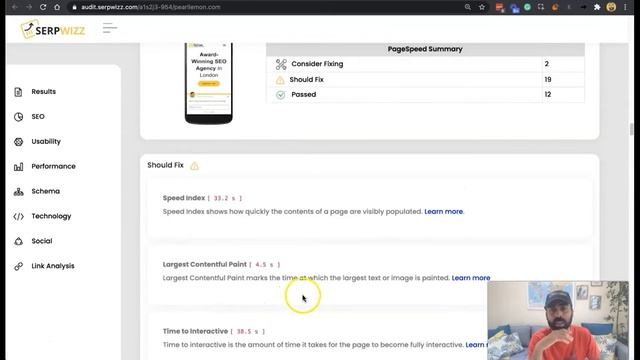The height and width of the screenshot is (360, 640).
Task: Bookmark this page with the star
Action: pos(482,7)
